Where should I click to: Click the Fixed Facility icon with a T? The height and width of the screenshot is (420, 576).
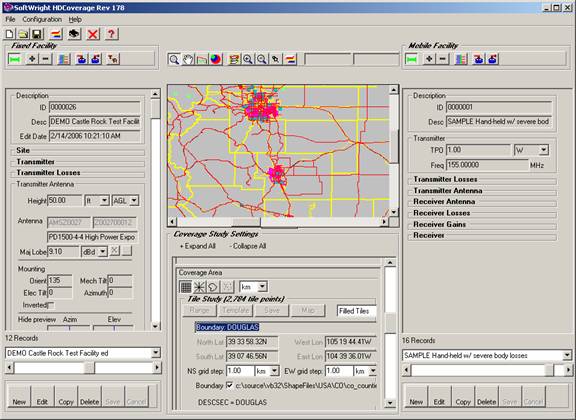(113, 59)
